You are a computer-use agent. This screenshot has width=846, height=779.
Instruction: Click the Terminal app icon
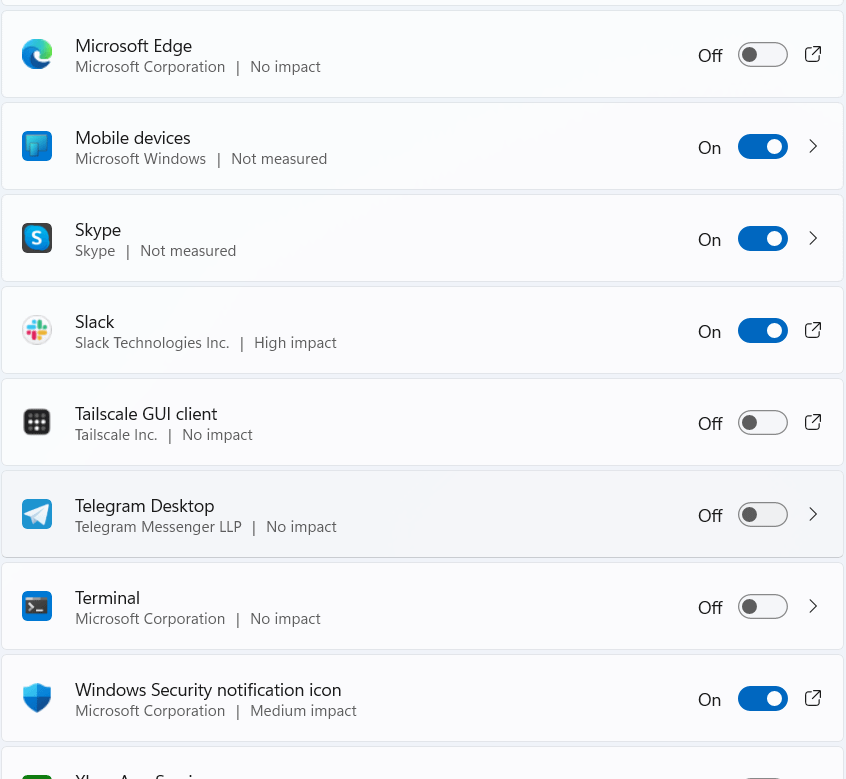37,606
